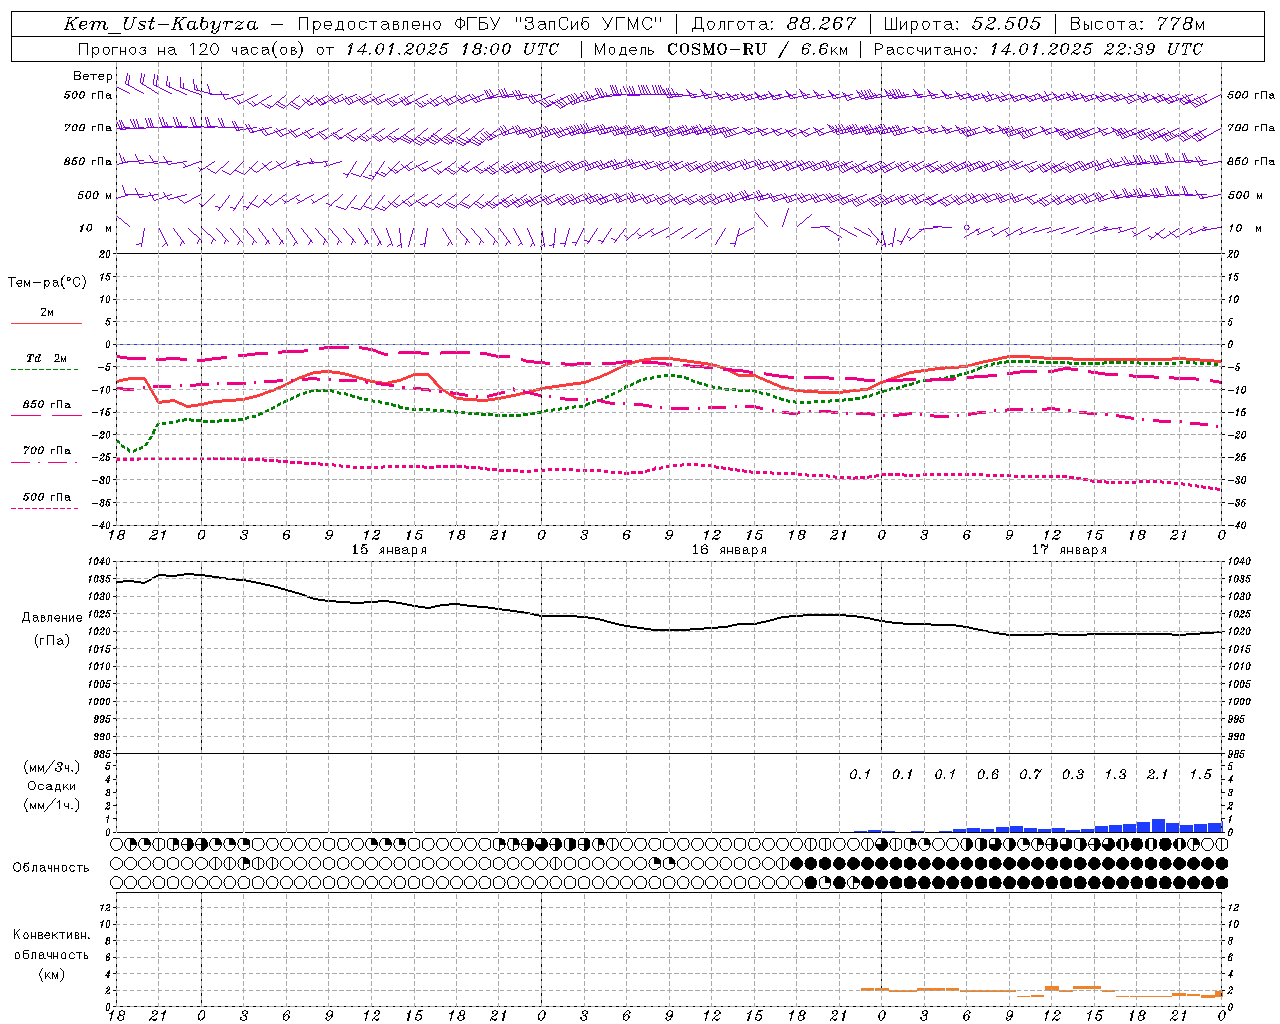Click the date label 17 января
The width and height of the screenshot is (1280, 1024).
[x=1069, y=550]
